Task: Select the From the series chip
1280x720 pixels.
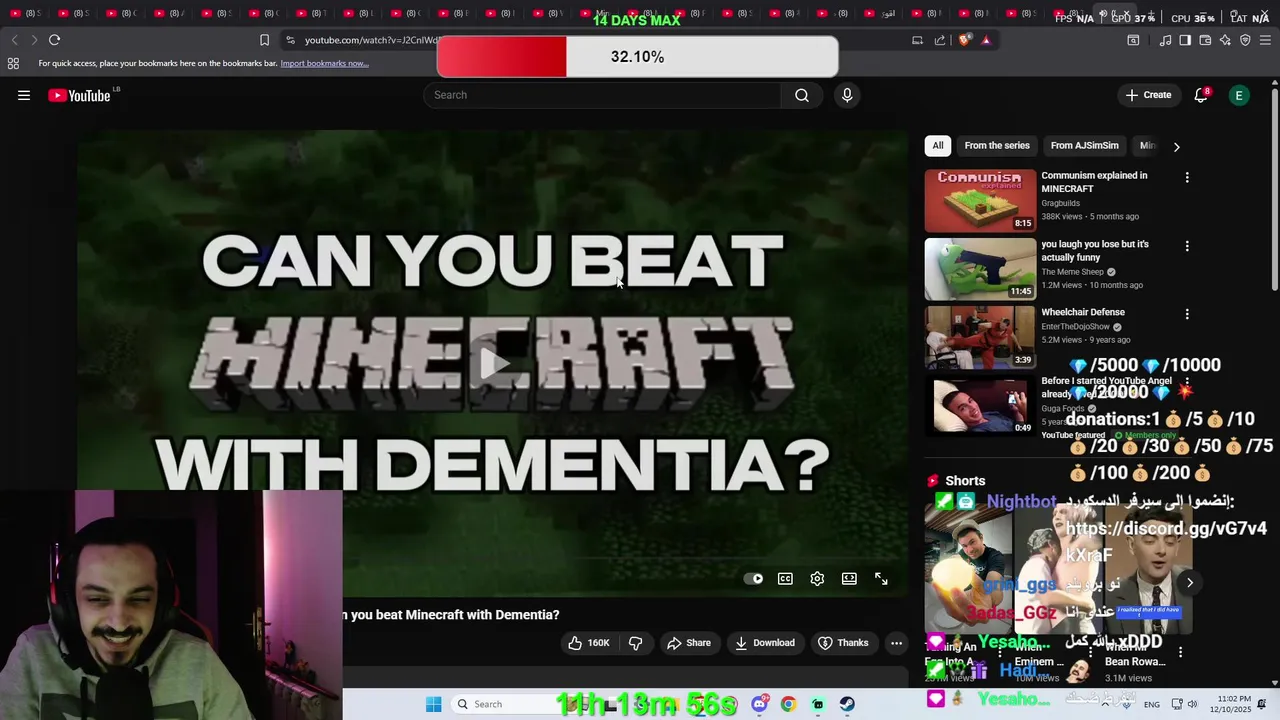Action: click(x=997, y=146)
